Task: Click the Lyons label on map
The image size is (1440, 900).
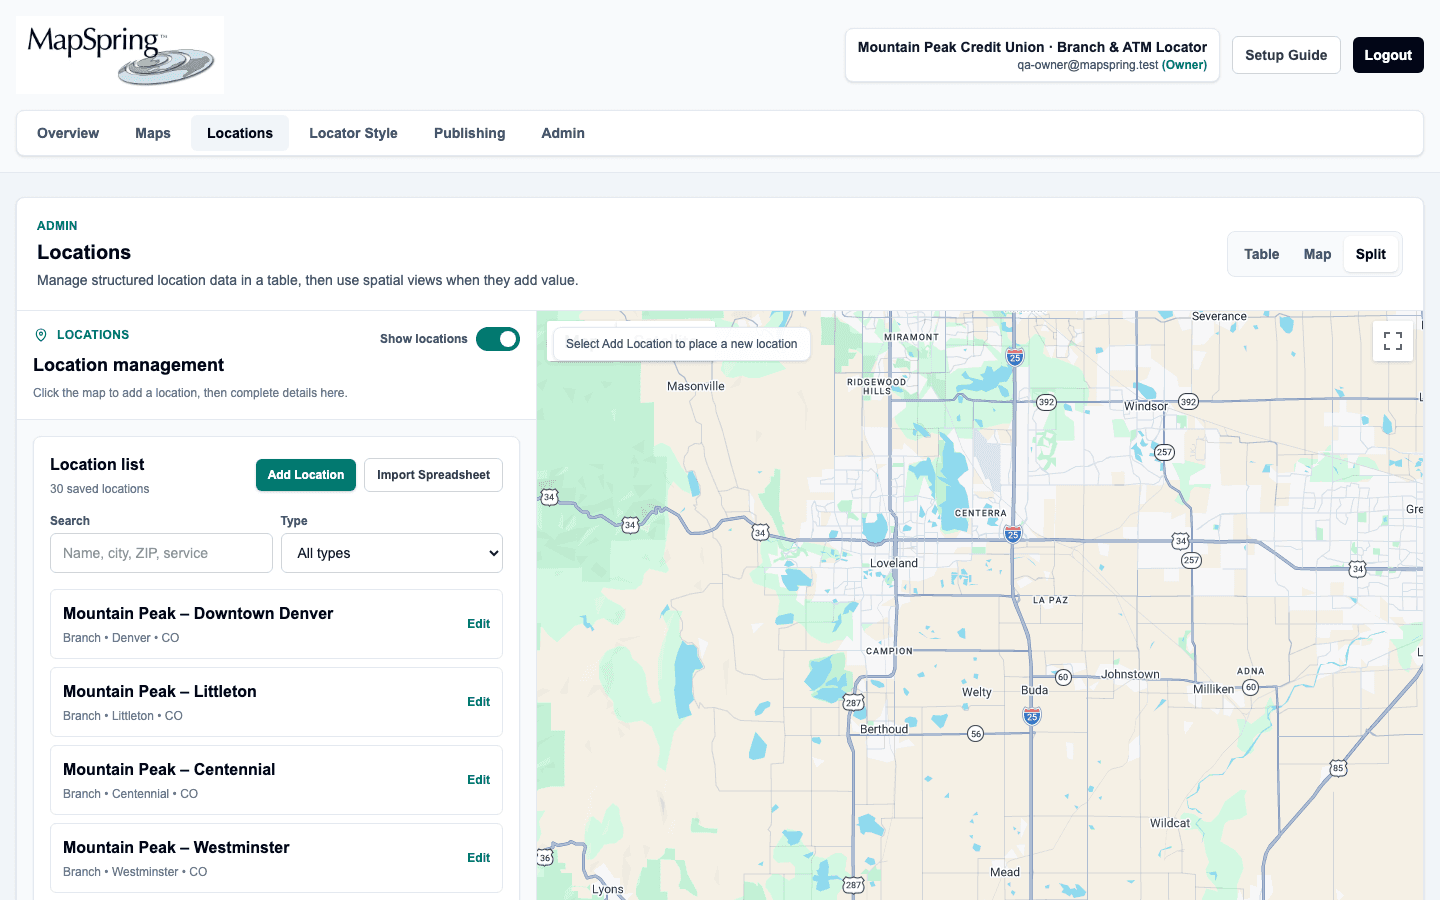Action: pyautogui.click(x=608, y=889)
